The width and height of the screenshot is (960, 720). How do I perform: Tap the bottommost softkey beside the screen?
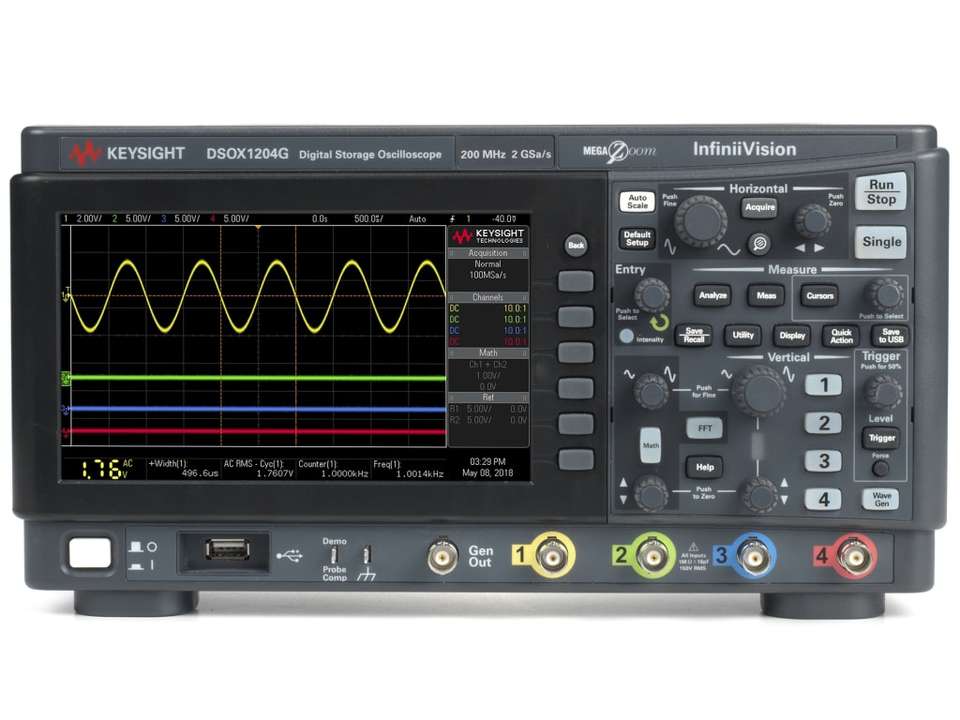576,460
